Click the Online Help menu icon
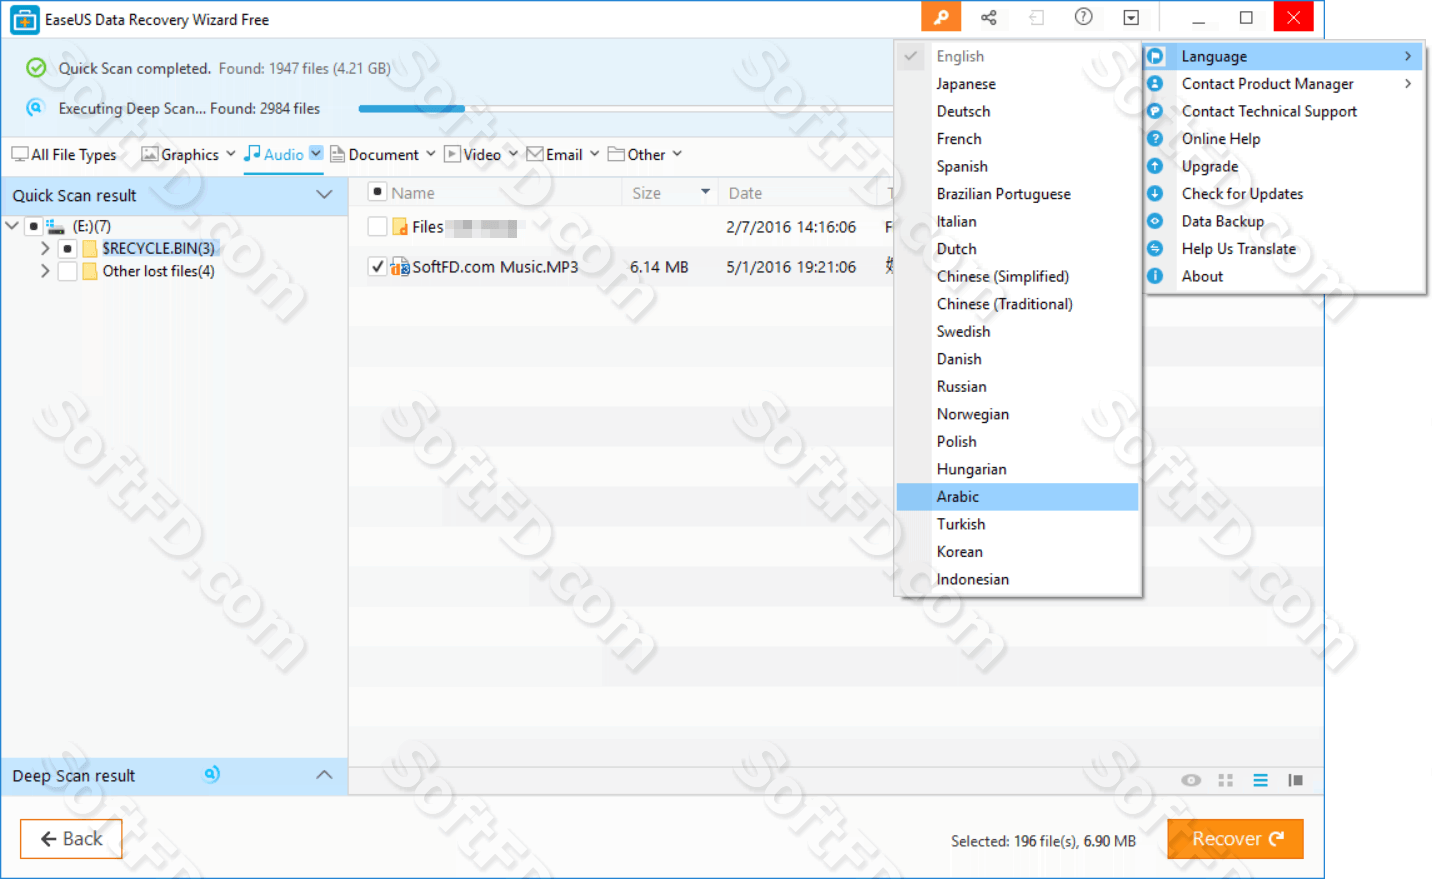Screen dimensions: 1432x879 1155,139
